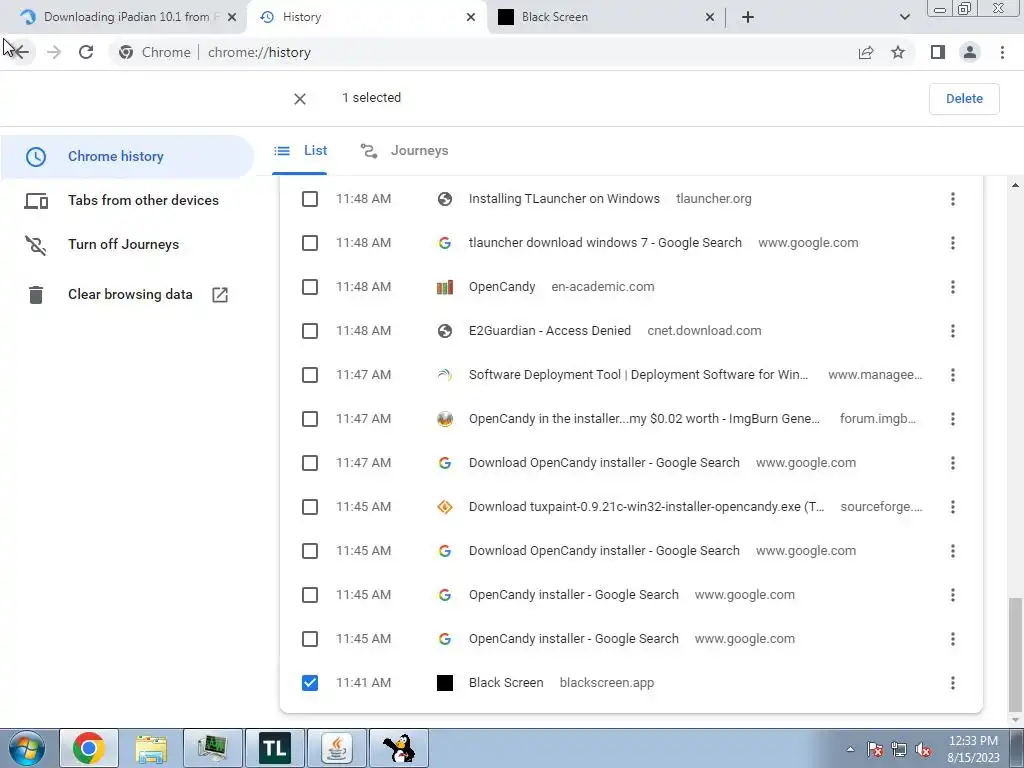Viewport: 1024px width, 768px height.
Task: Click the Tabs from other devices icon
Action: click(36, 200)
